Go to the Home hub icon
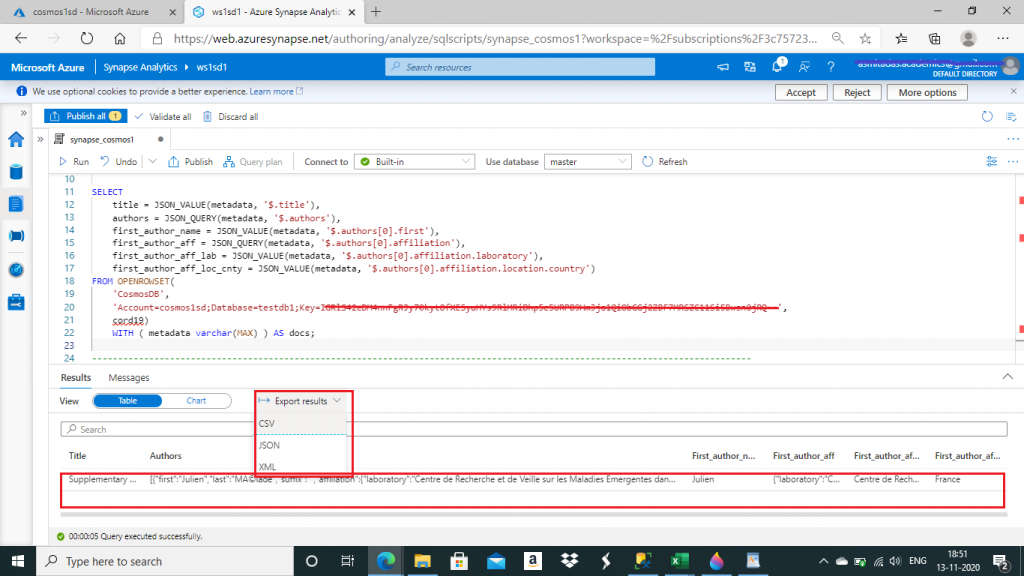 tap(16, 139)
